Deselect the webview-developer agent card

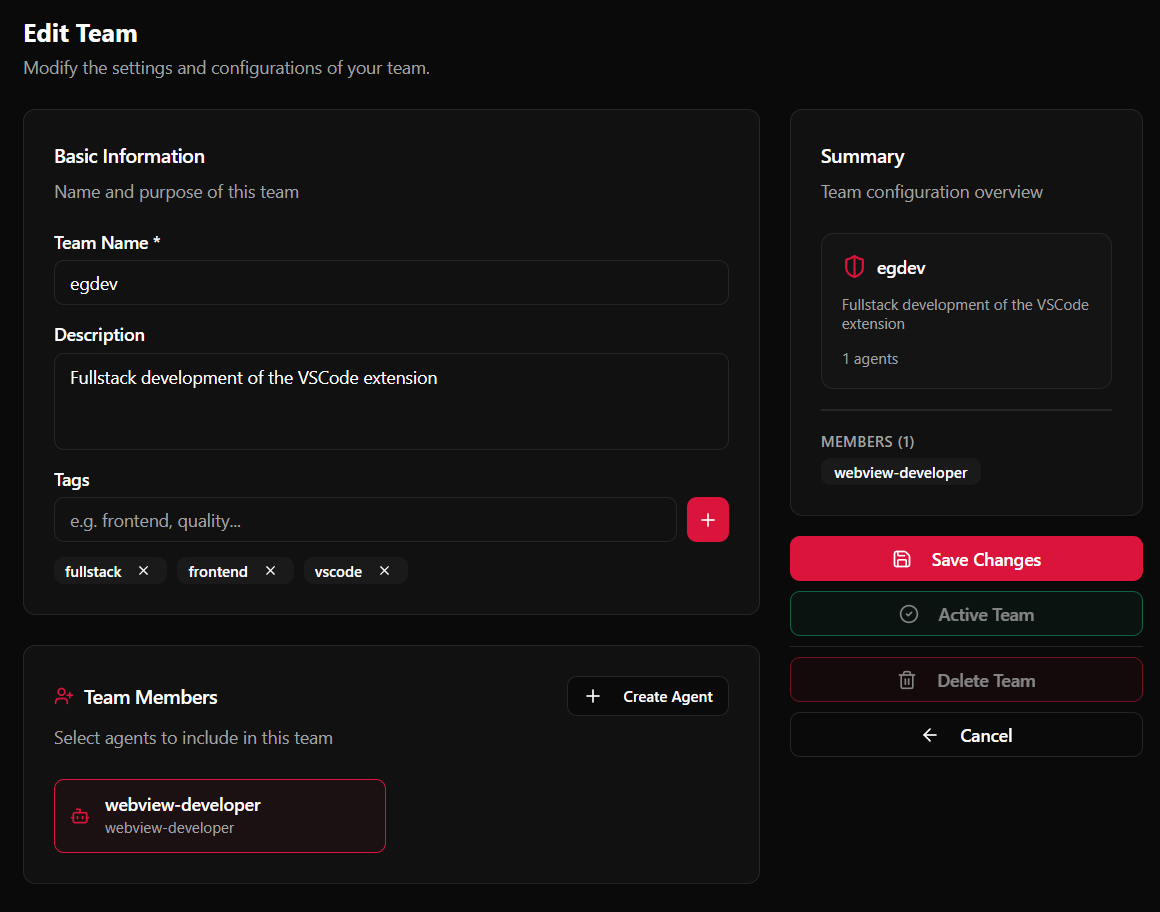(220, 816)
